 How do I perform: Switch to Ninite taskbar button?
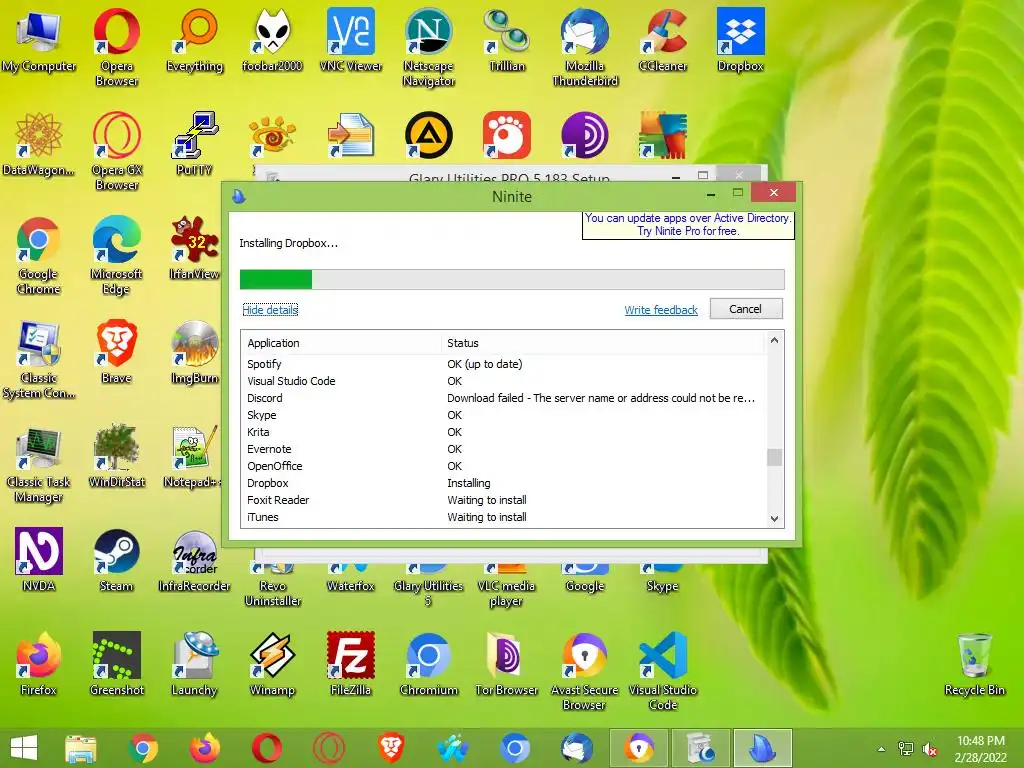coord(763,748)
